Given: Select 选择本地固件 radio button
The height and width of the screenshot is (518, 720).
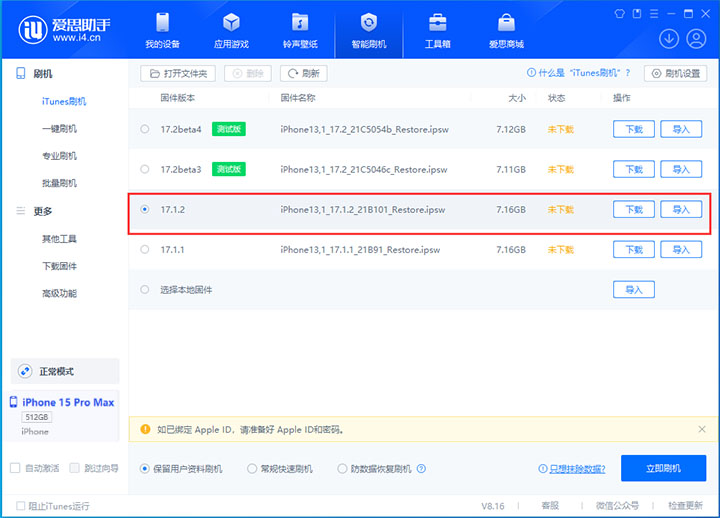Looking at the screenshot, I should click(145, 289).
